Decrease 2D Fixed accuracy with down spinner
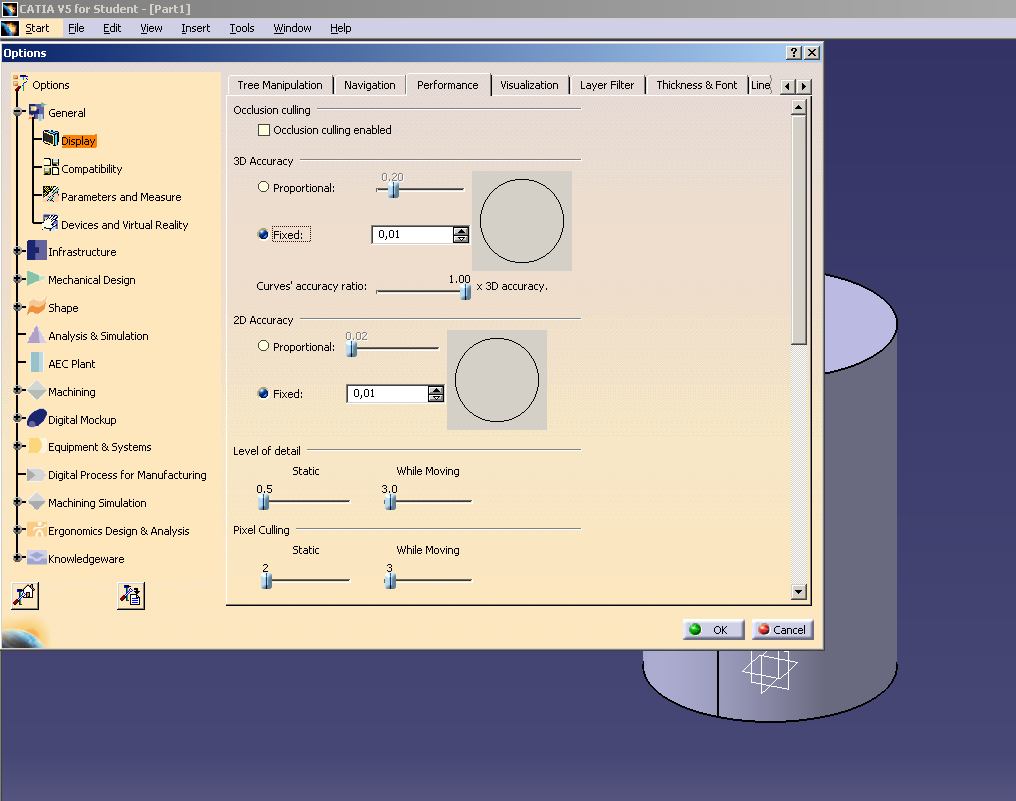 436,397
